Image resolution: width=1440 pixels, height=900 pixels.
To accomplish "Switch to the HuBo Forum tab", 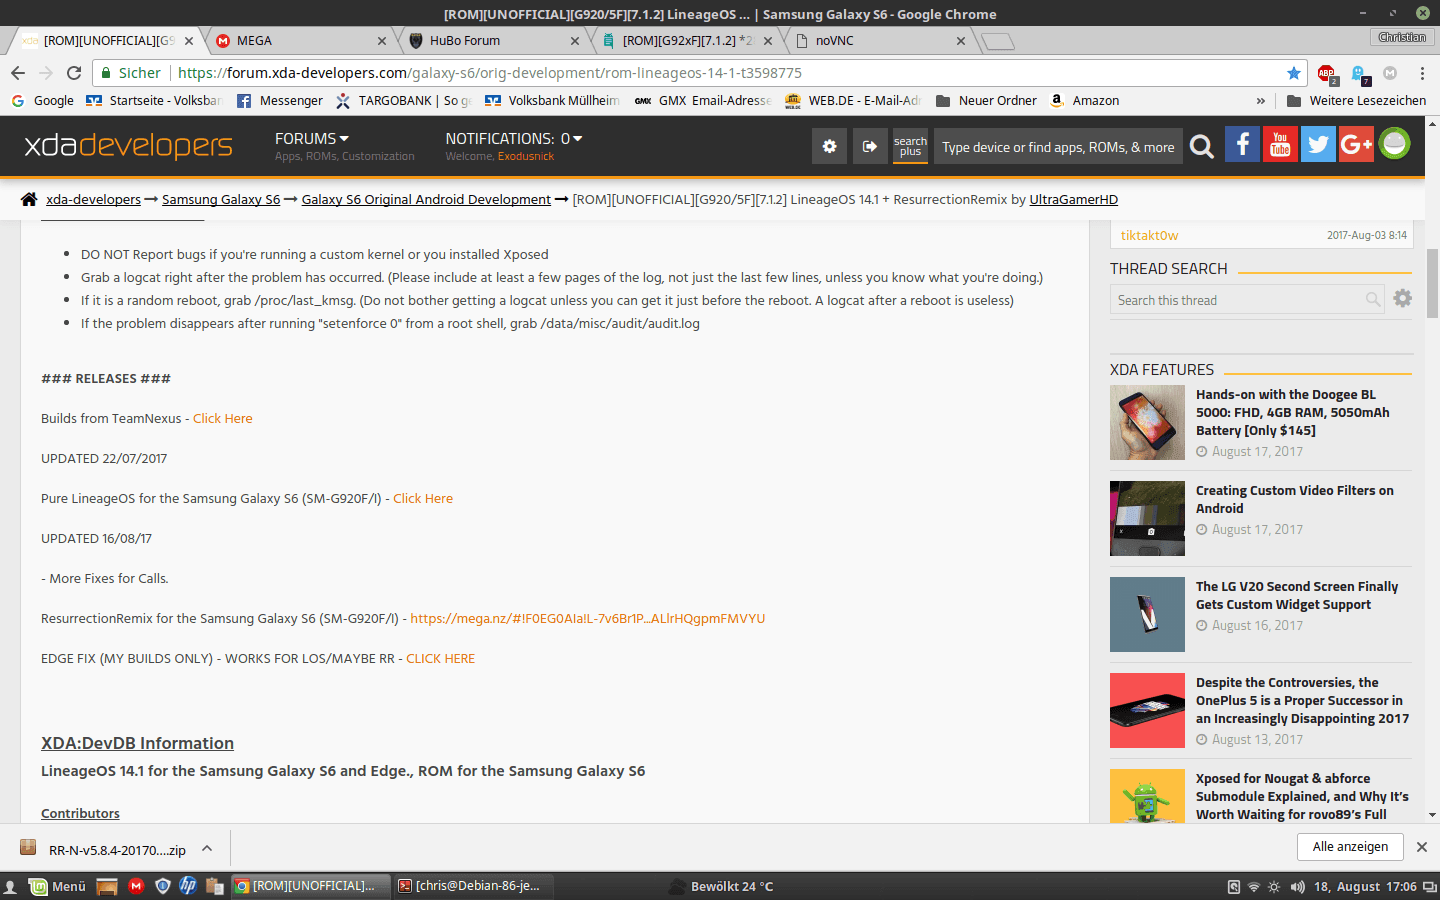I will (494, 41).
